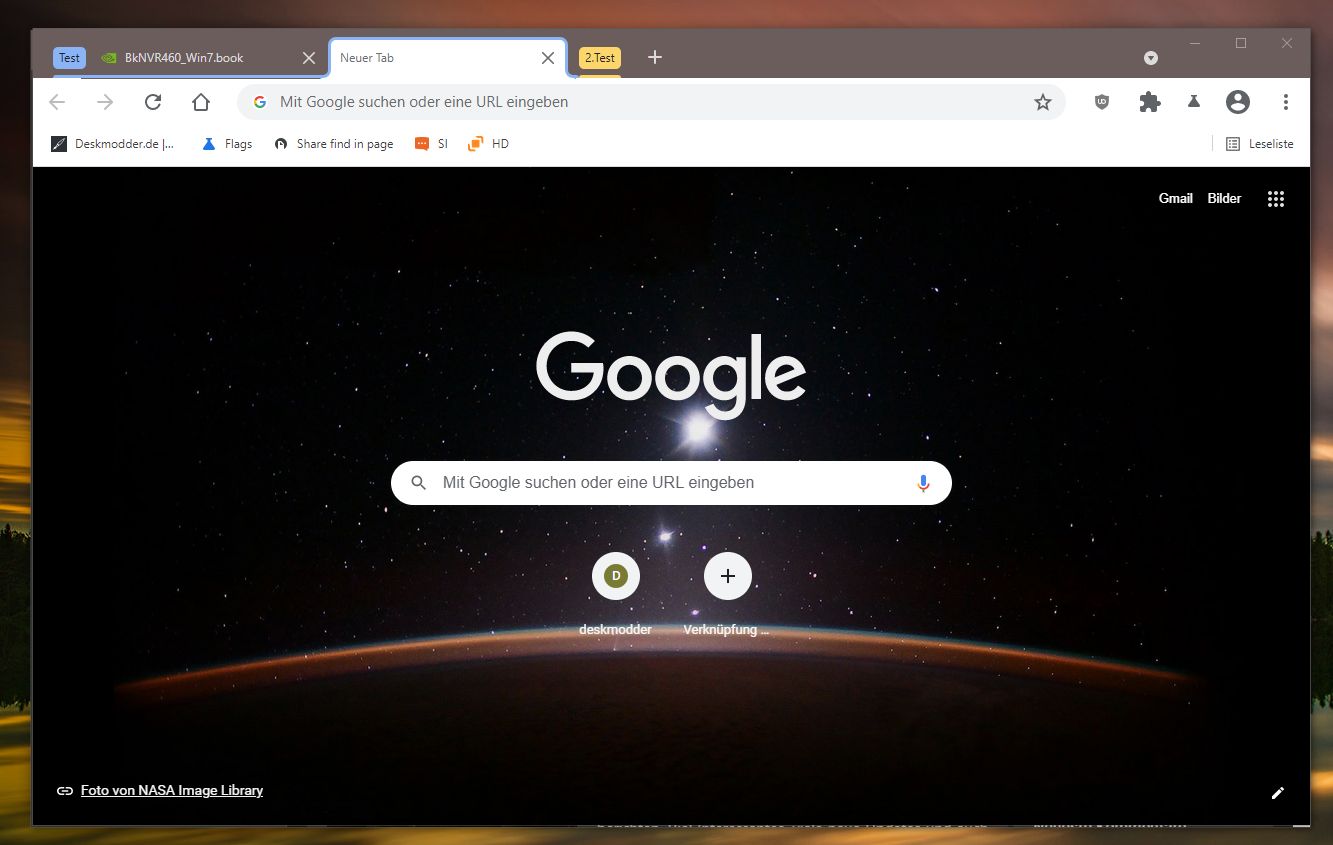Reload the page
This screenshot has height=845, width=1333.
click(x=153, y=102)
